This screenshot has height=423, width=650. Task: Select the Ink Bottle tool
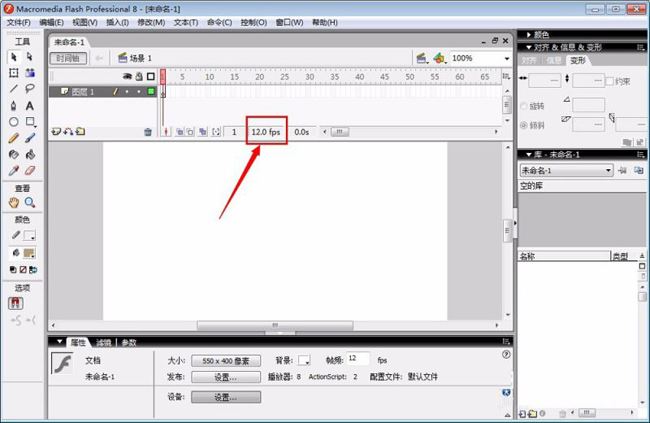(x=14, y=154)
